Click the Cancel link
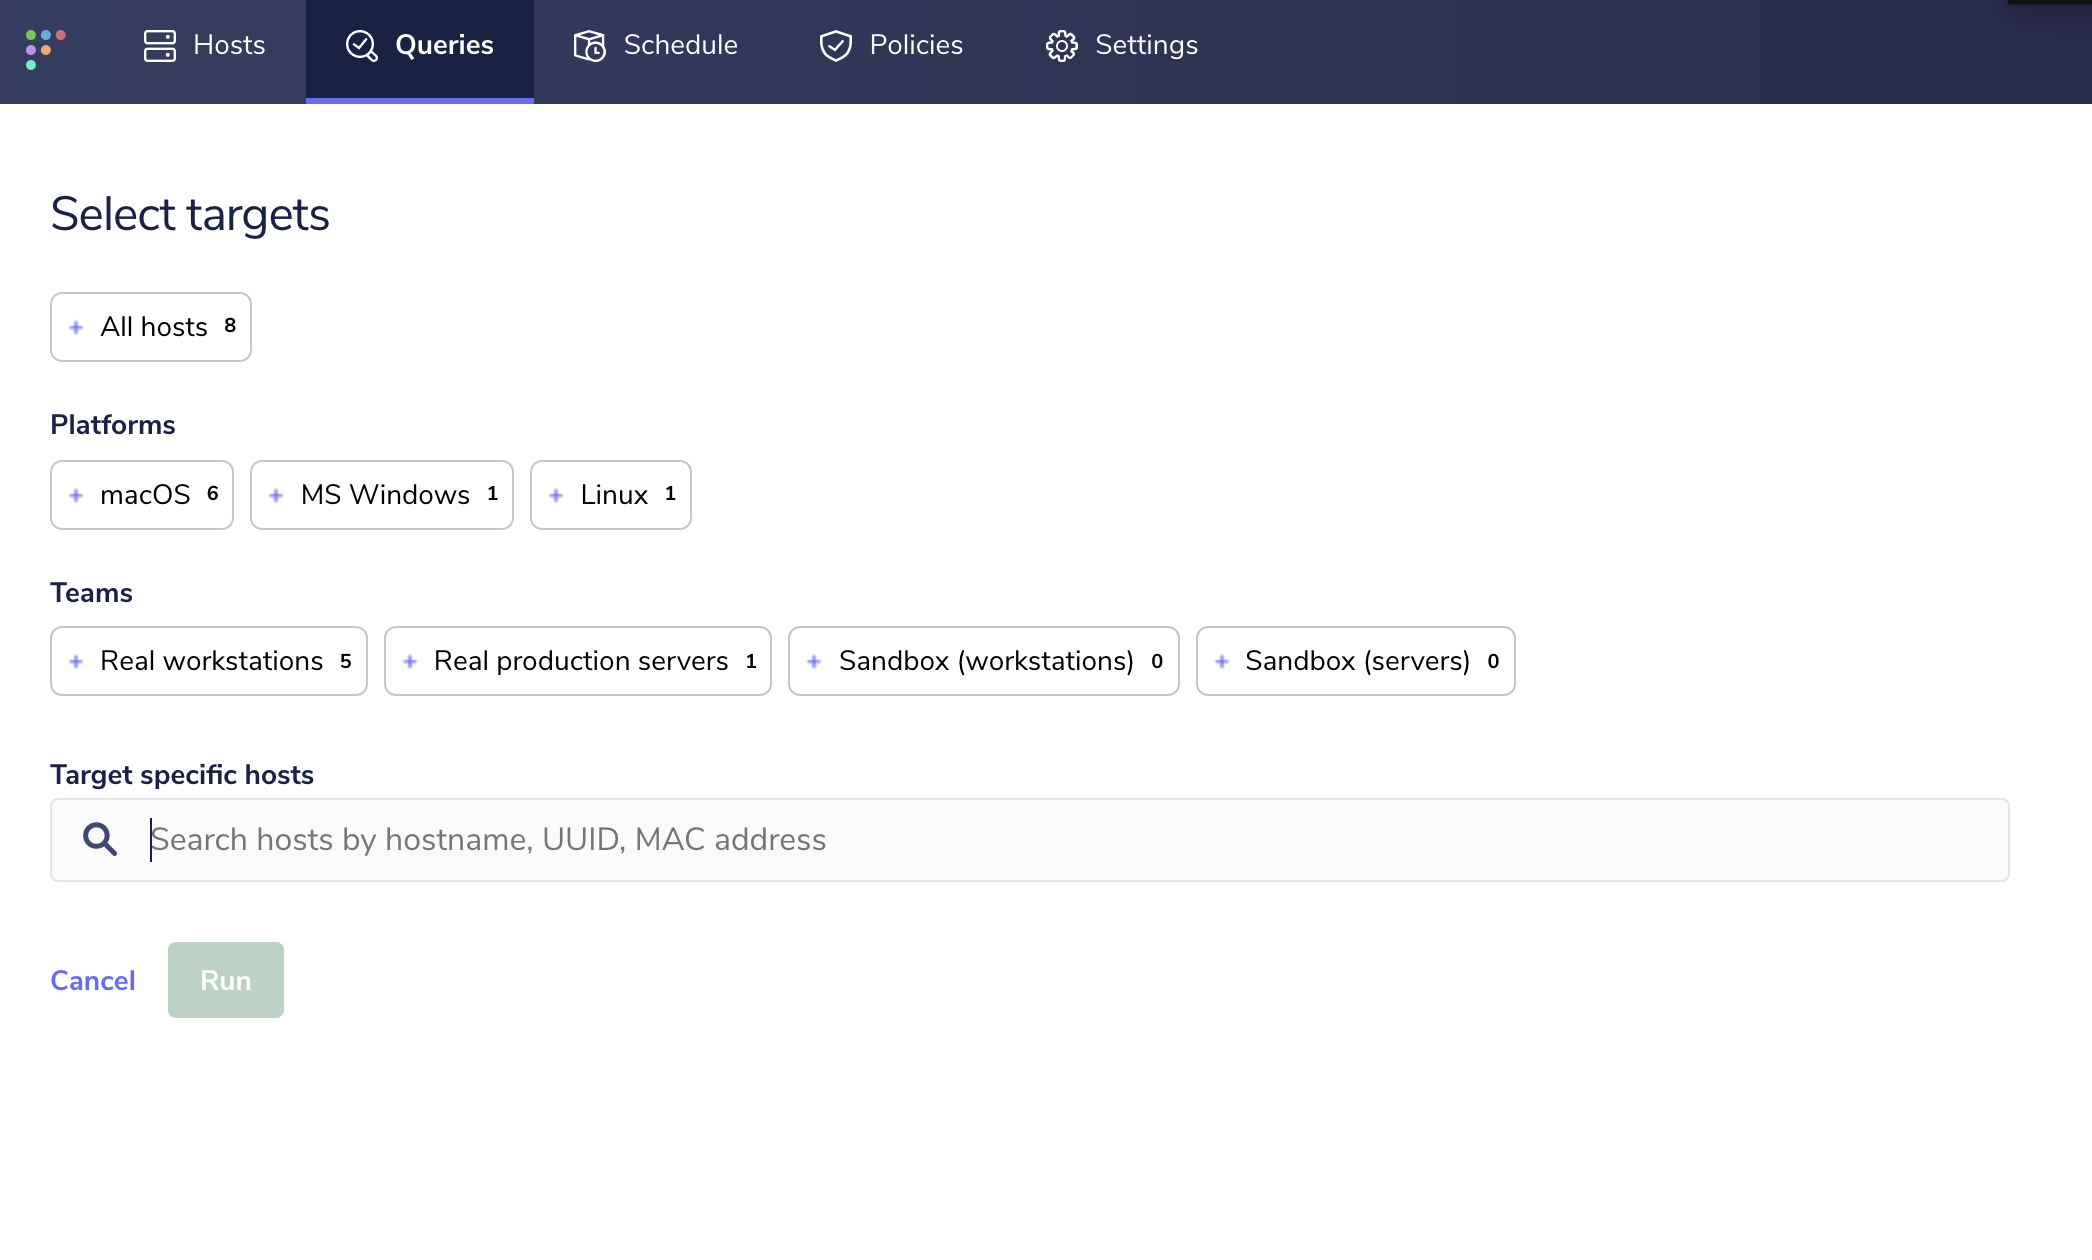Screen dimensions: 2092x1260 [x=92, y=980]
